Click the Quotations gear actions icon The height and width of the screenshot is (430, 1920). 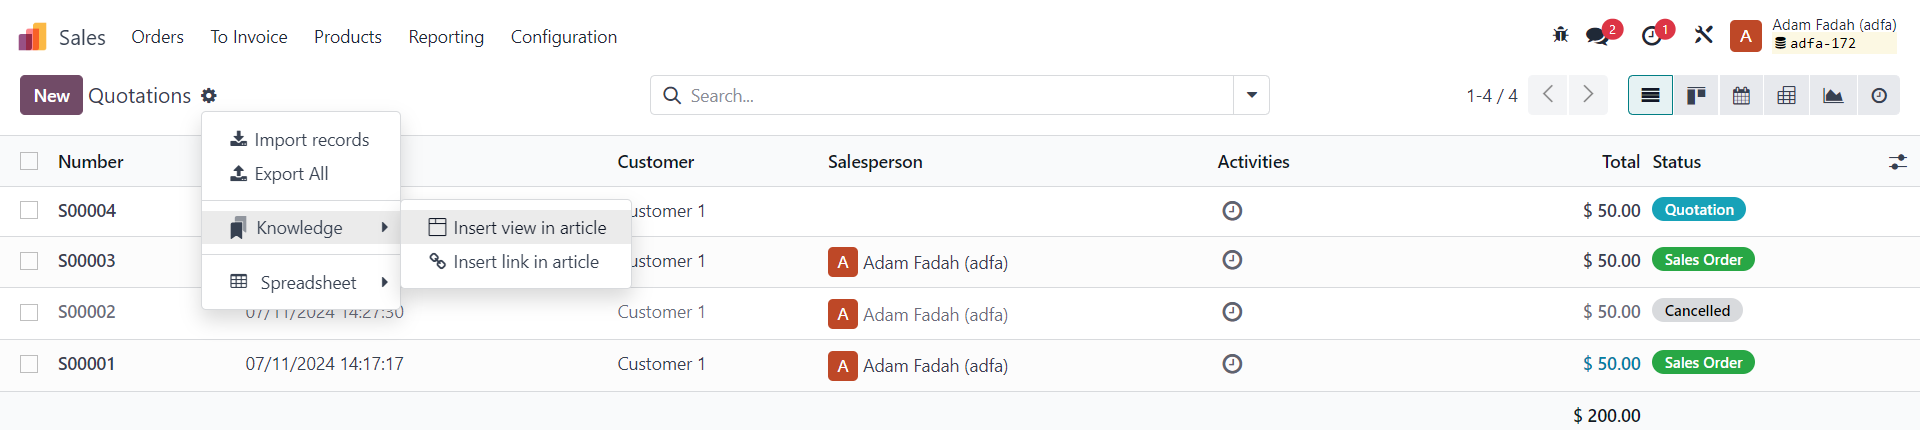[208, 95]
